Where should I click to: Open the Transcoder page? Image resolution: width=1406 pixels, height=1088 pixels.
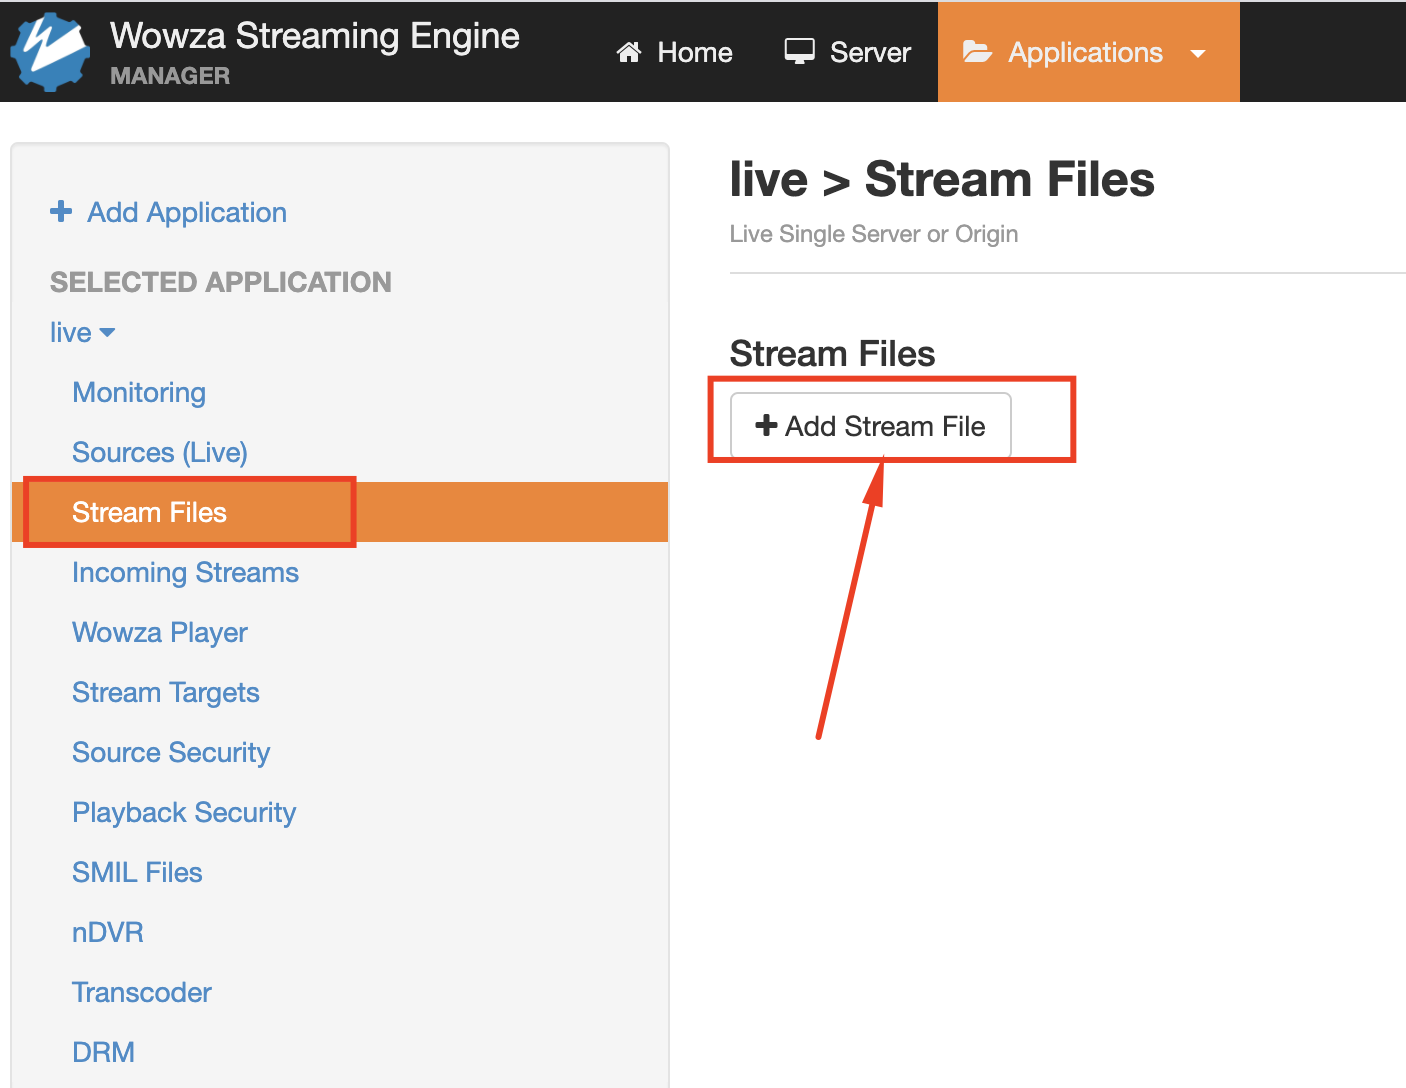point(142,992)
